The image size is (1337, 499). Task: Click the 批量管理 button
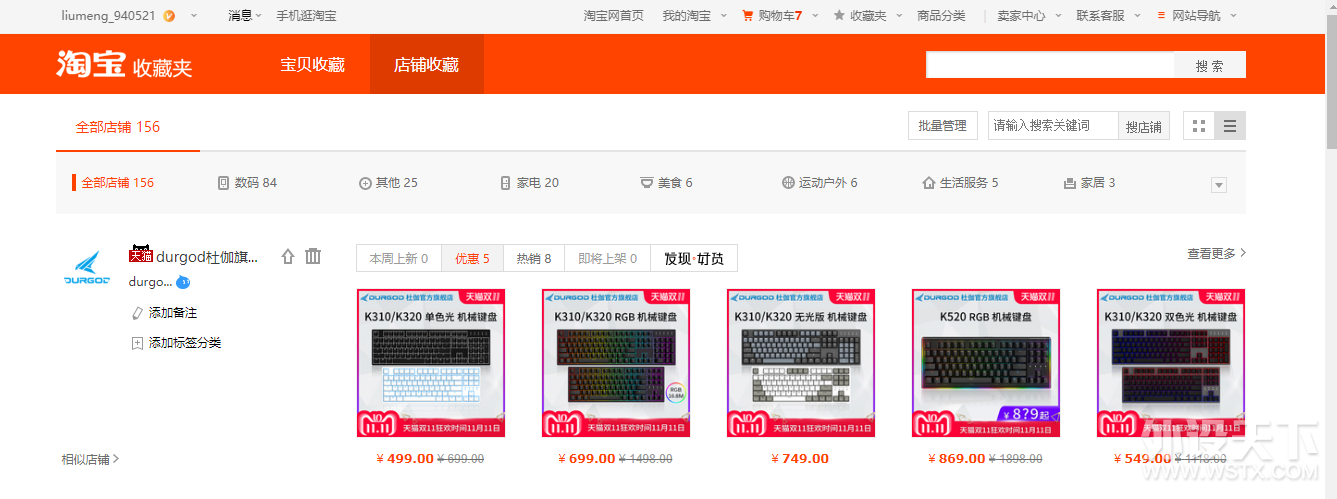(x=942, y=126)
